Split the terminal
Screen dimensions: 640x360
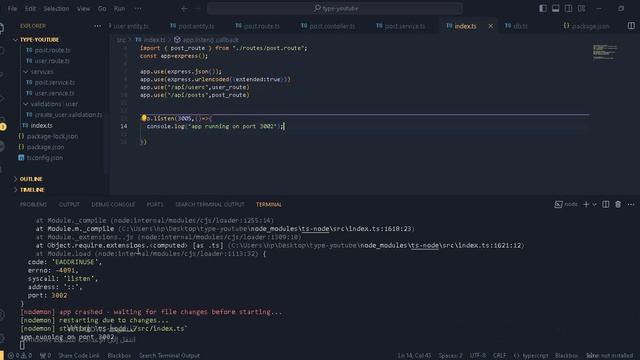[x=606, y=204]
